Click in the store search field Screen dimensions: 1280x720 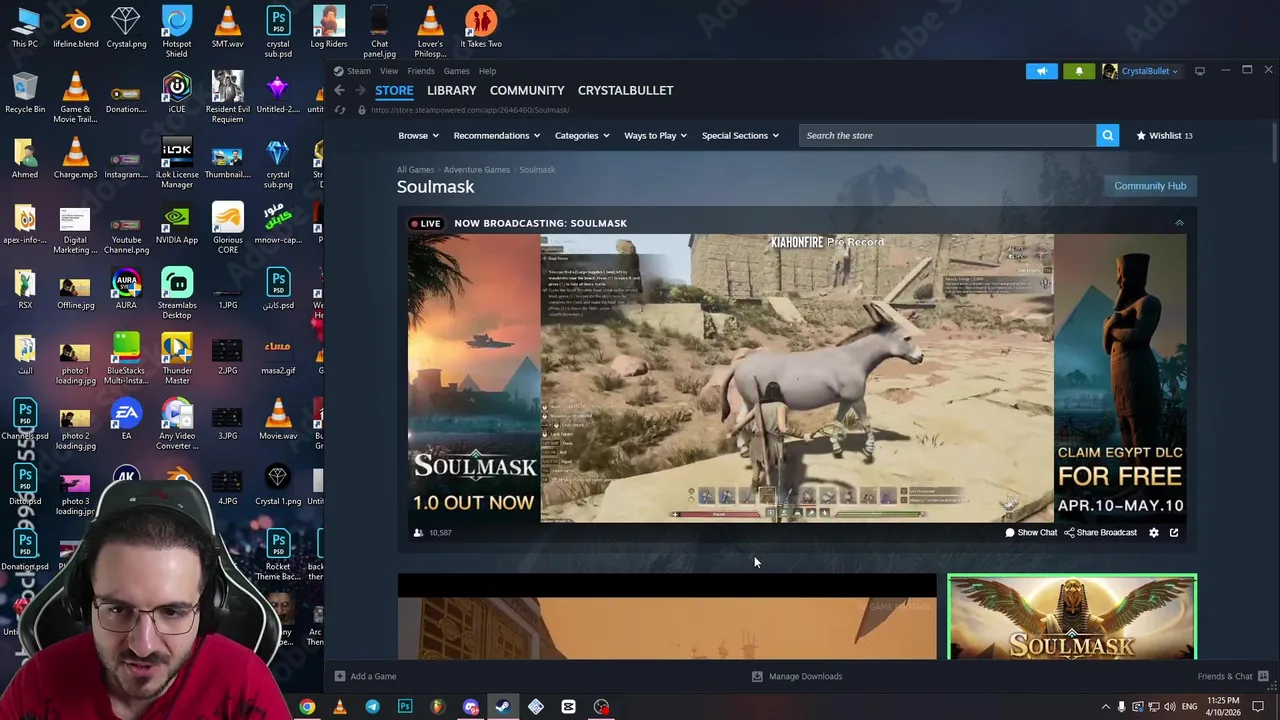(x=947, y=135)
